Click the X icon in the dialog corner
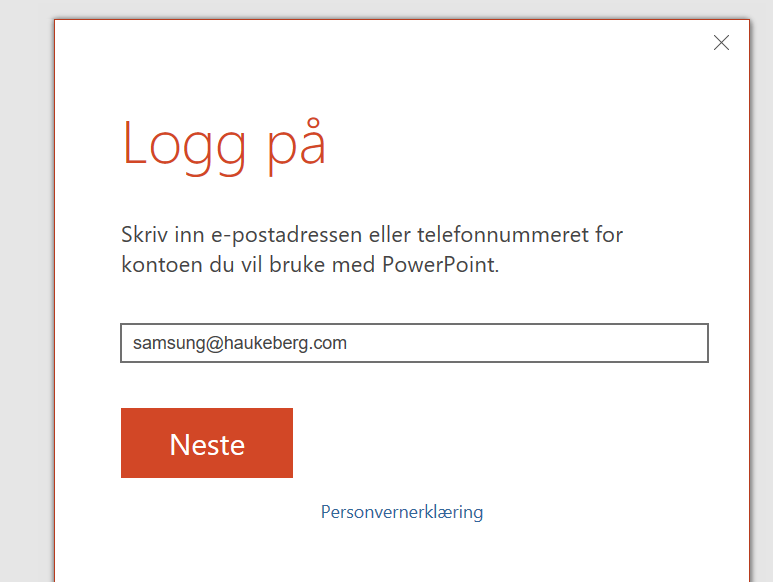This screenshot has height=582, width=773. click(x=721, y=42)
